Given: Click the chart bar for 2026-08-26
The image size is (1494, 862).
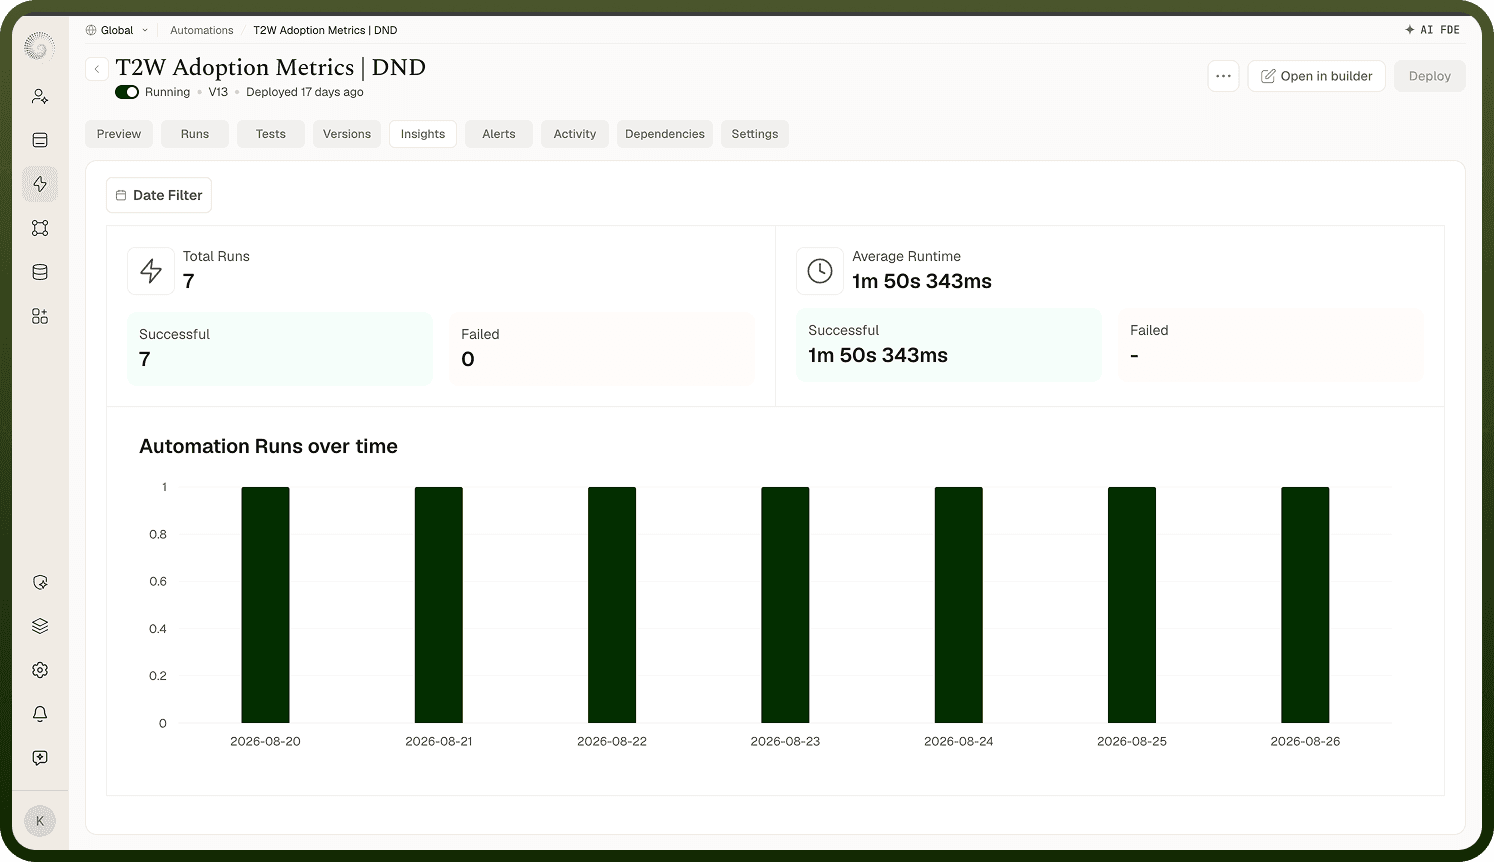Looking at the screenshot, I should pyautogui.click(x=1305, y=605).
